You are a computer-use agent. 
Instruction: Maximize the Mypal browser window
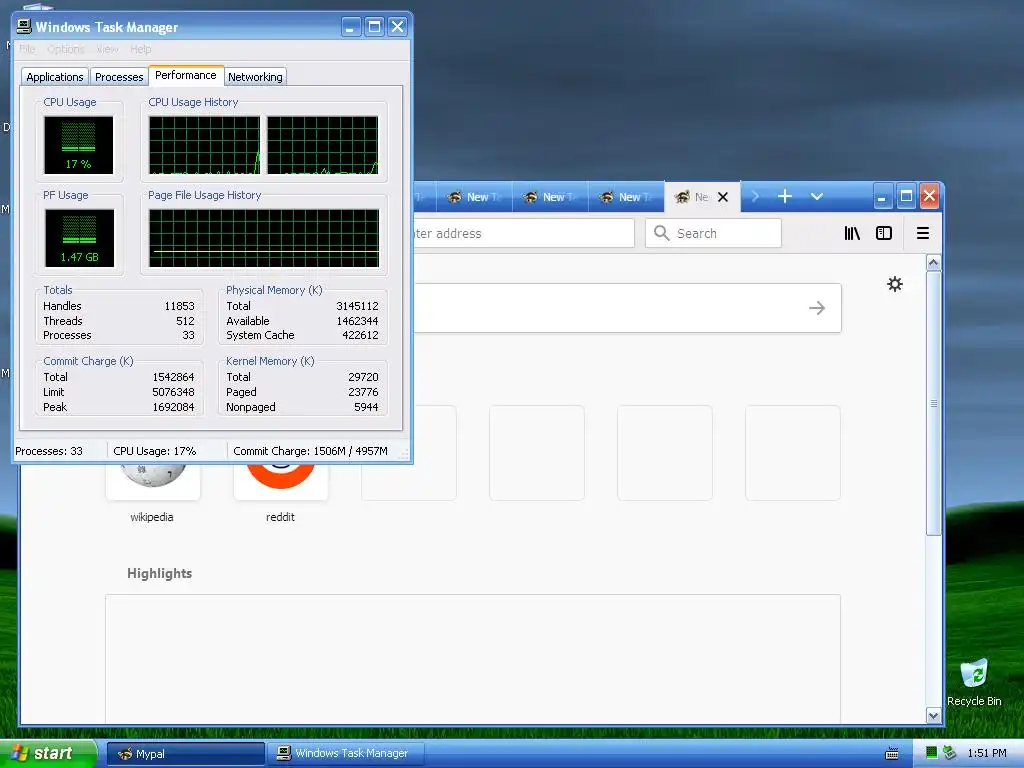point(906,197)
